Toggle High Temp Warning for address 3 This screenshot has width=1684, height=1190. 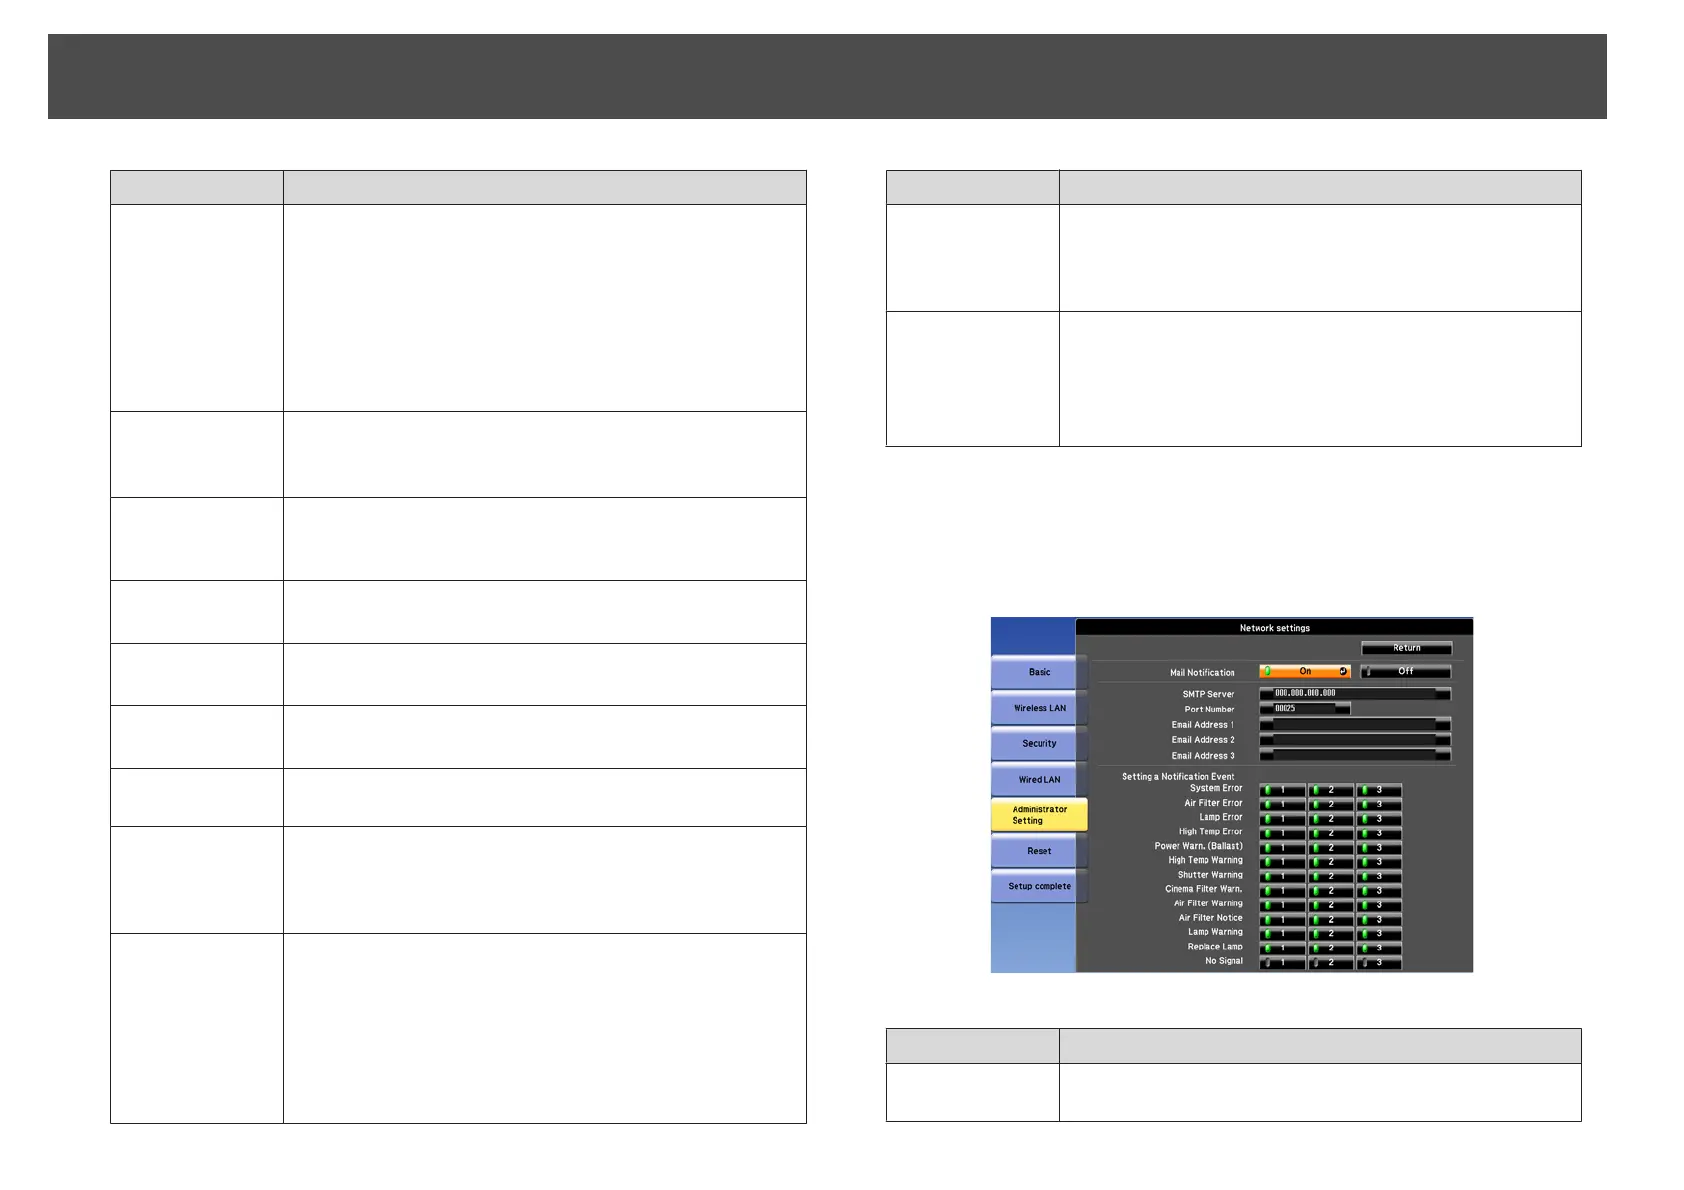[1379, 862]
